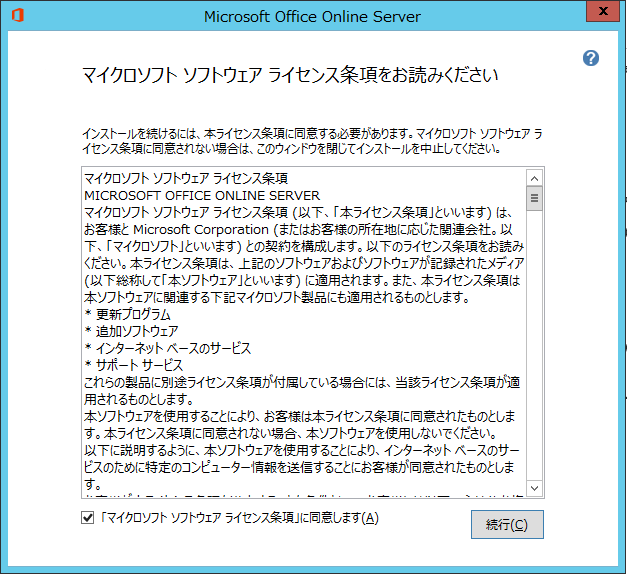The image size is (627, 574).
Task: Click the 'MICROSOFT OFFICE ONLINE SERVER' line in license
Action: (203, 196)
